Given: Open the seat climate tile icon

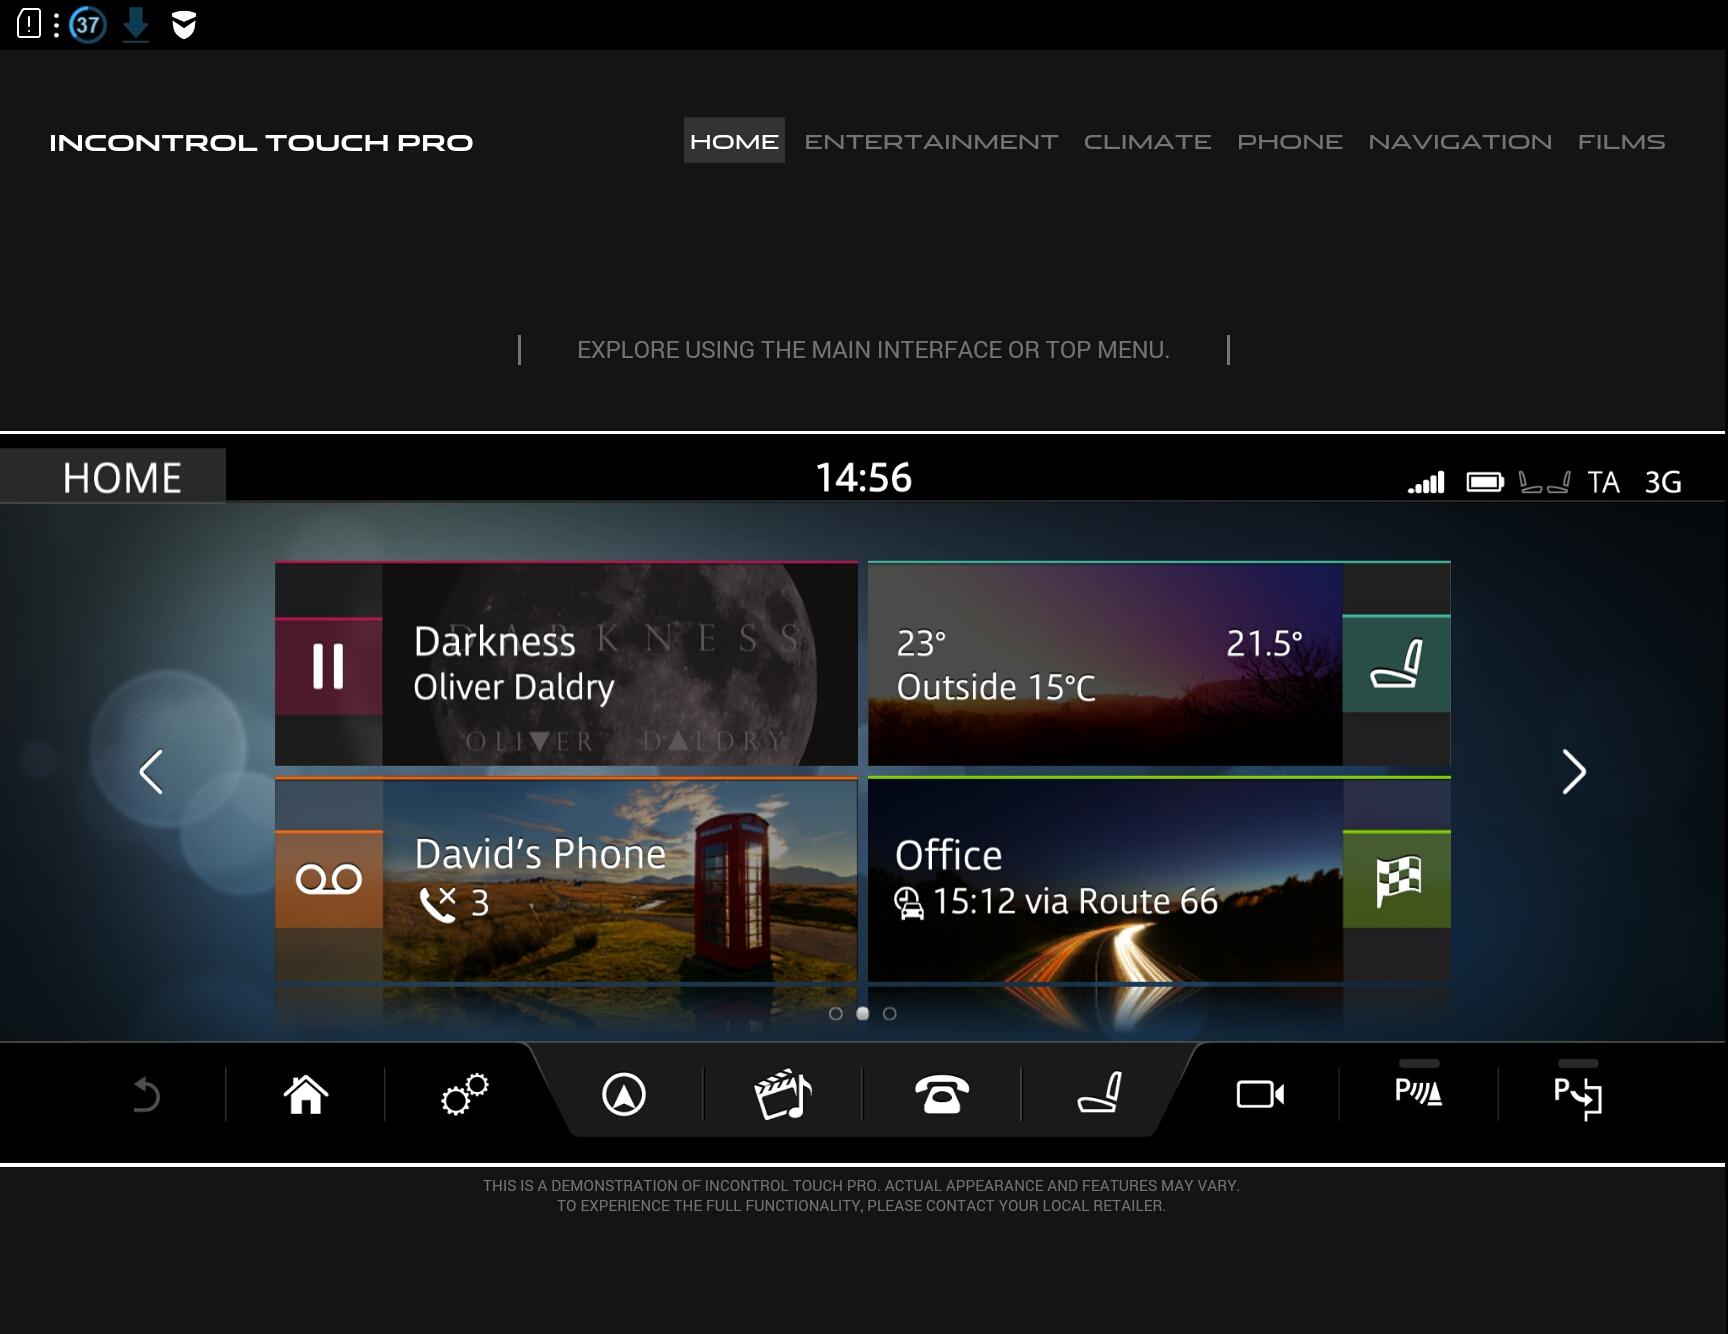Looking at the screenshot, I should click(x=1396, y=664).
